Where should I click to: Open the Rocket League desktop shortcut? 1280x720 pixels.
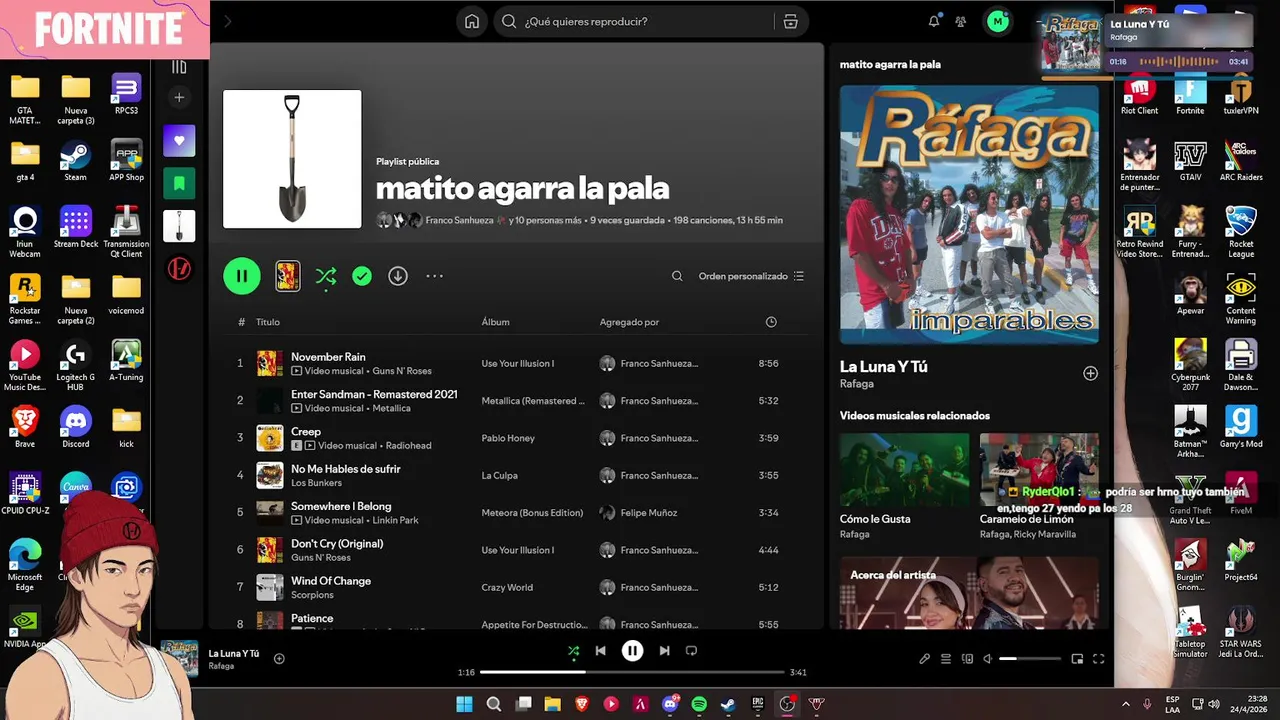[1241, 233]
